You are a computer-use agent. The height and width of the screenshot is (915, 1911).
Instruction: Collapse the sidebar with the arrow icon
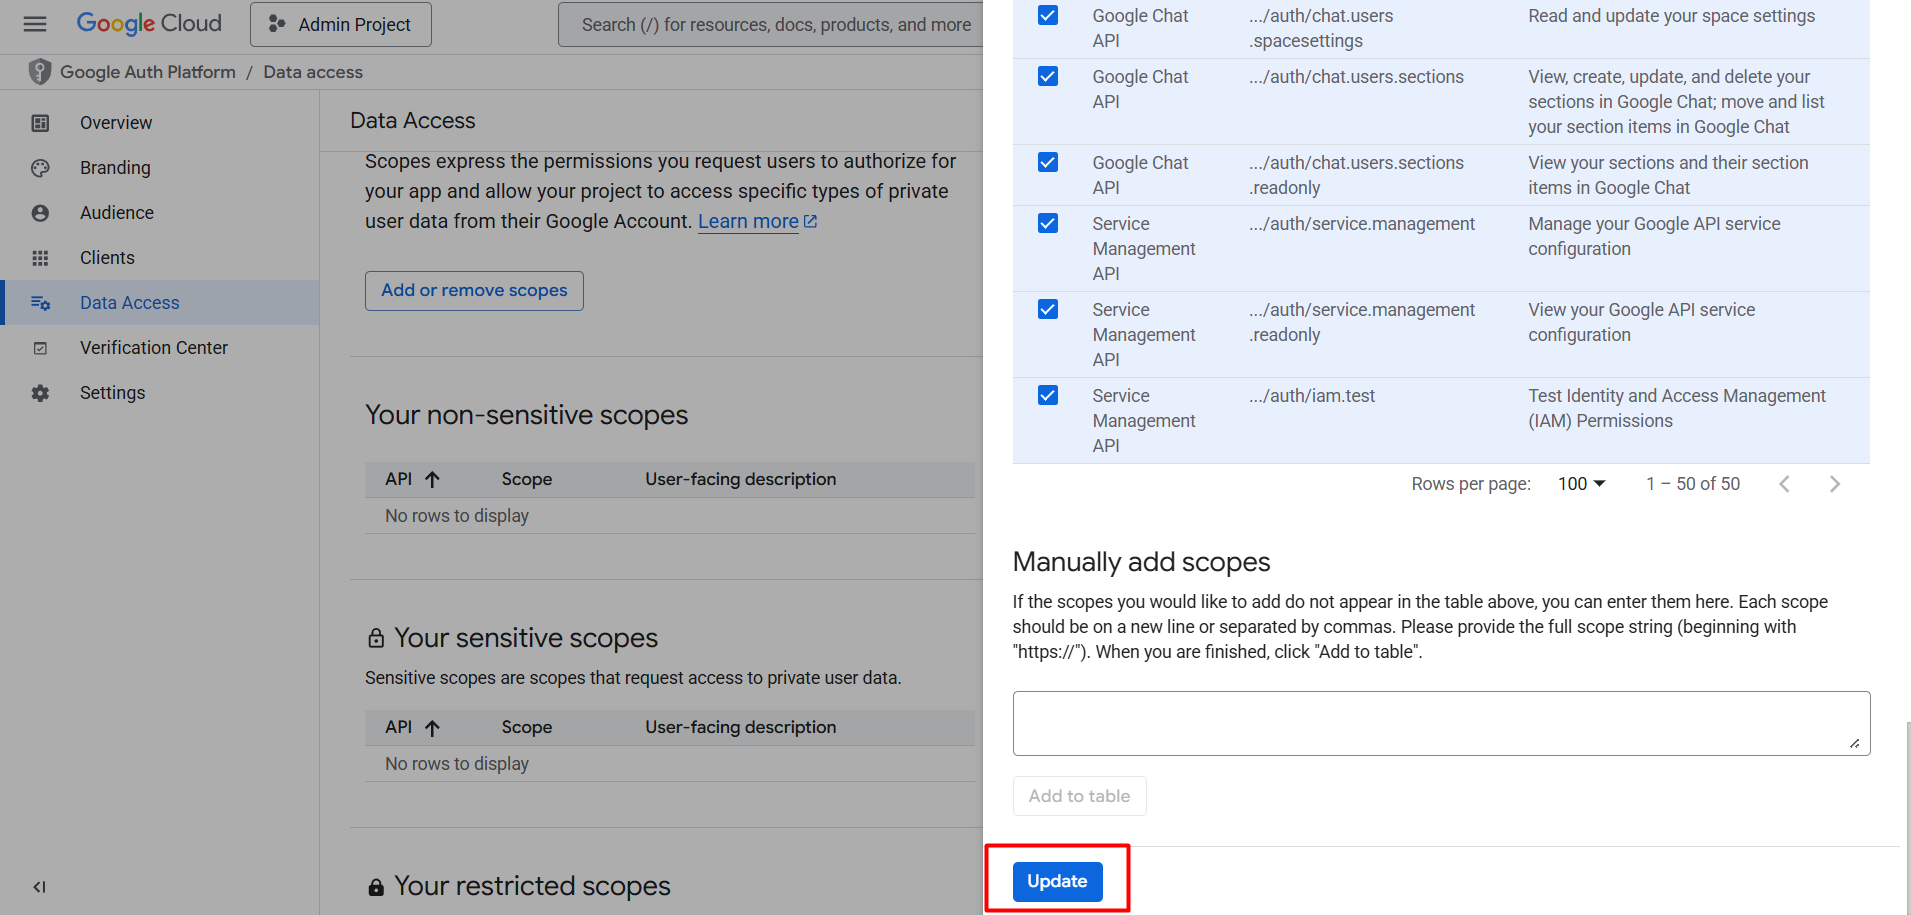(x=39, y=887)
